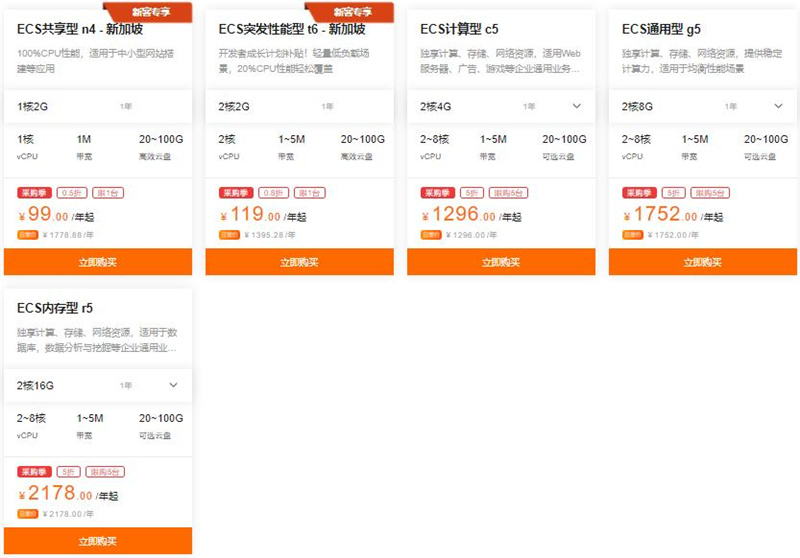The width and height of the screenshot is (800, 558).
Task: Click the 日常价 label beside ¥2178.00
Action: [x=28, y=514]
